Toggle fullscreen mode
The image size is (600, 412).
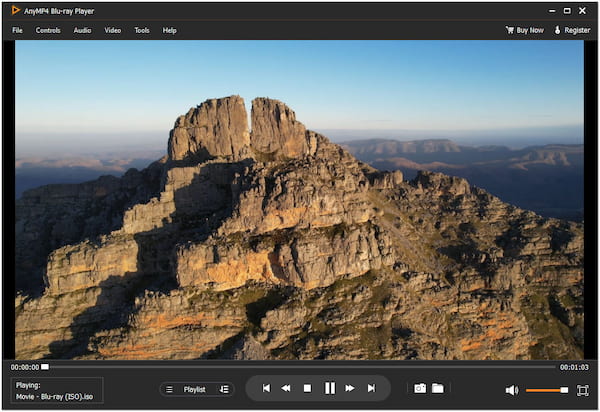click(x=582, y=389)
